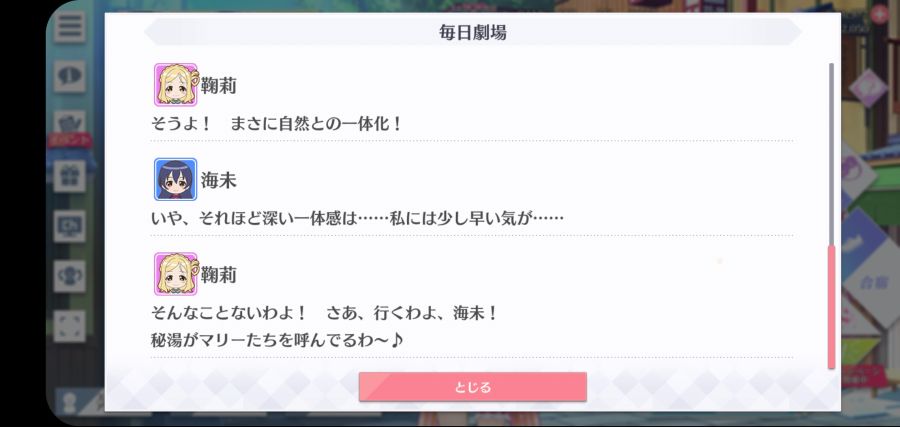Click the monitor screen icon in sidebar
900x427 pixels.
69,226
